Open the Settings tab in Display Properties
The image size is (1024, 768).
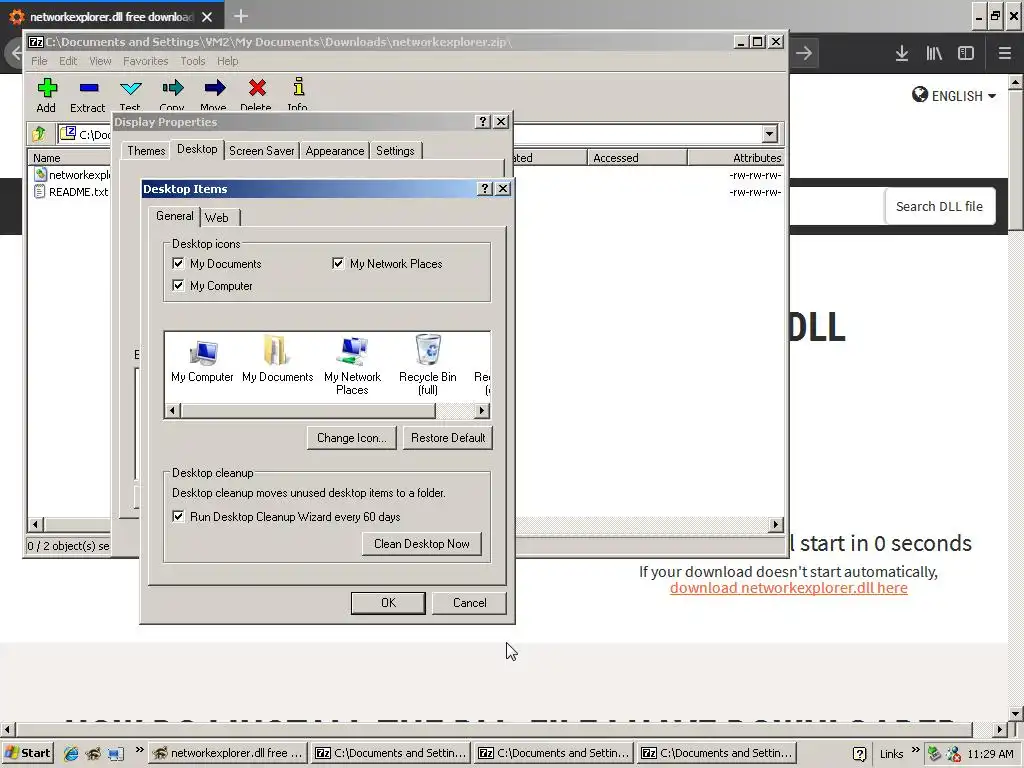click(x=395, y=151)
